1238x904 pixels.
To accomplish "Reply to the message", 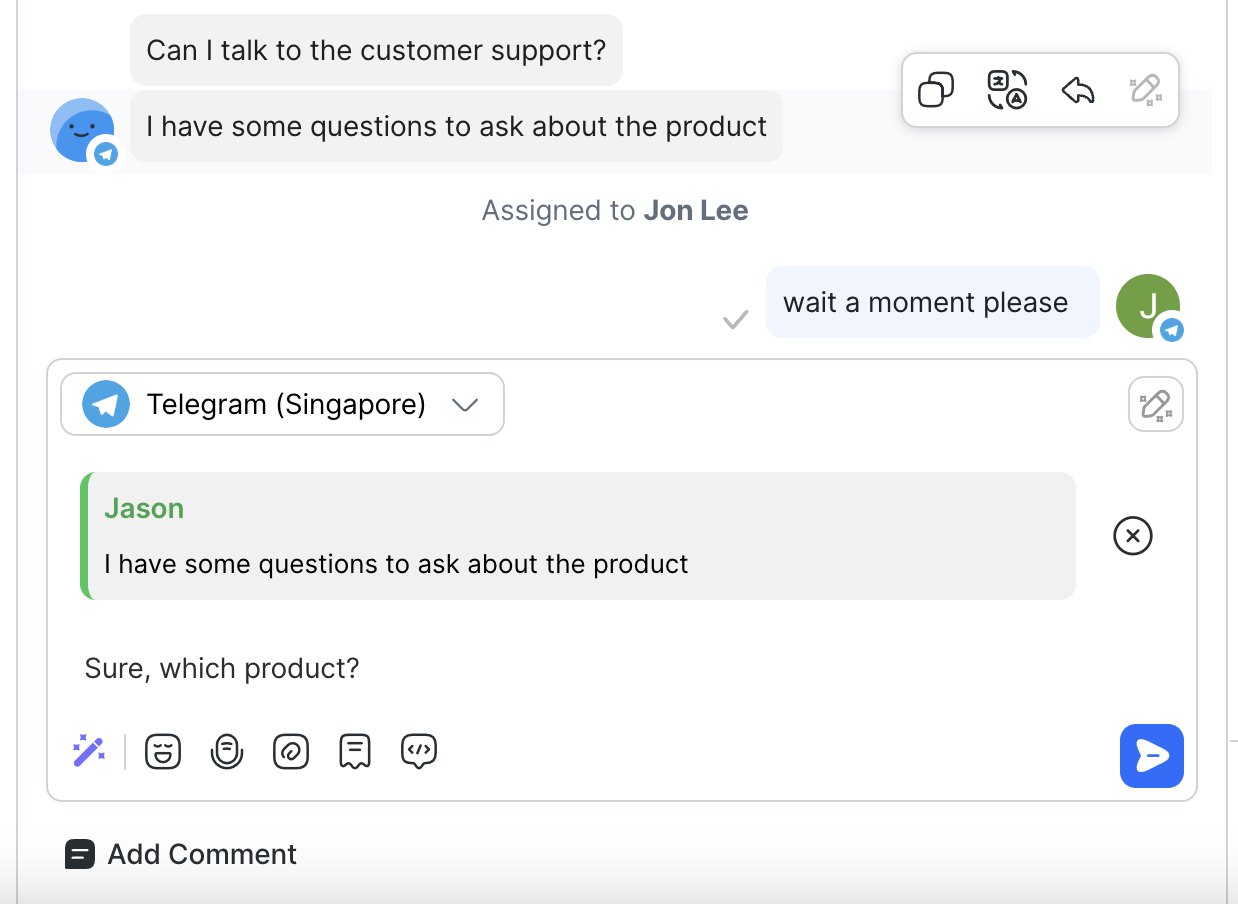I will pyautogui.click(x=1077, y=89).
